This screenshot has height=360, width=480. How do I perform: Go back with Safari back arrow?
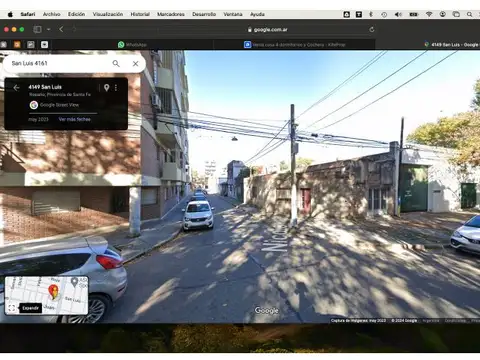pyautogui.click(x=61, y=29)
